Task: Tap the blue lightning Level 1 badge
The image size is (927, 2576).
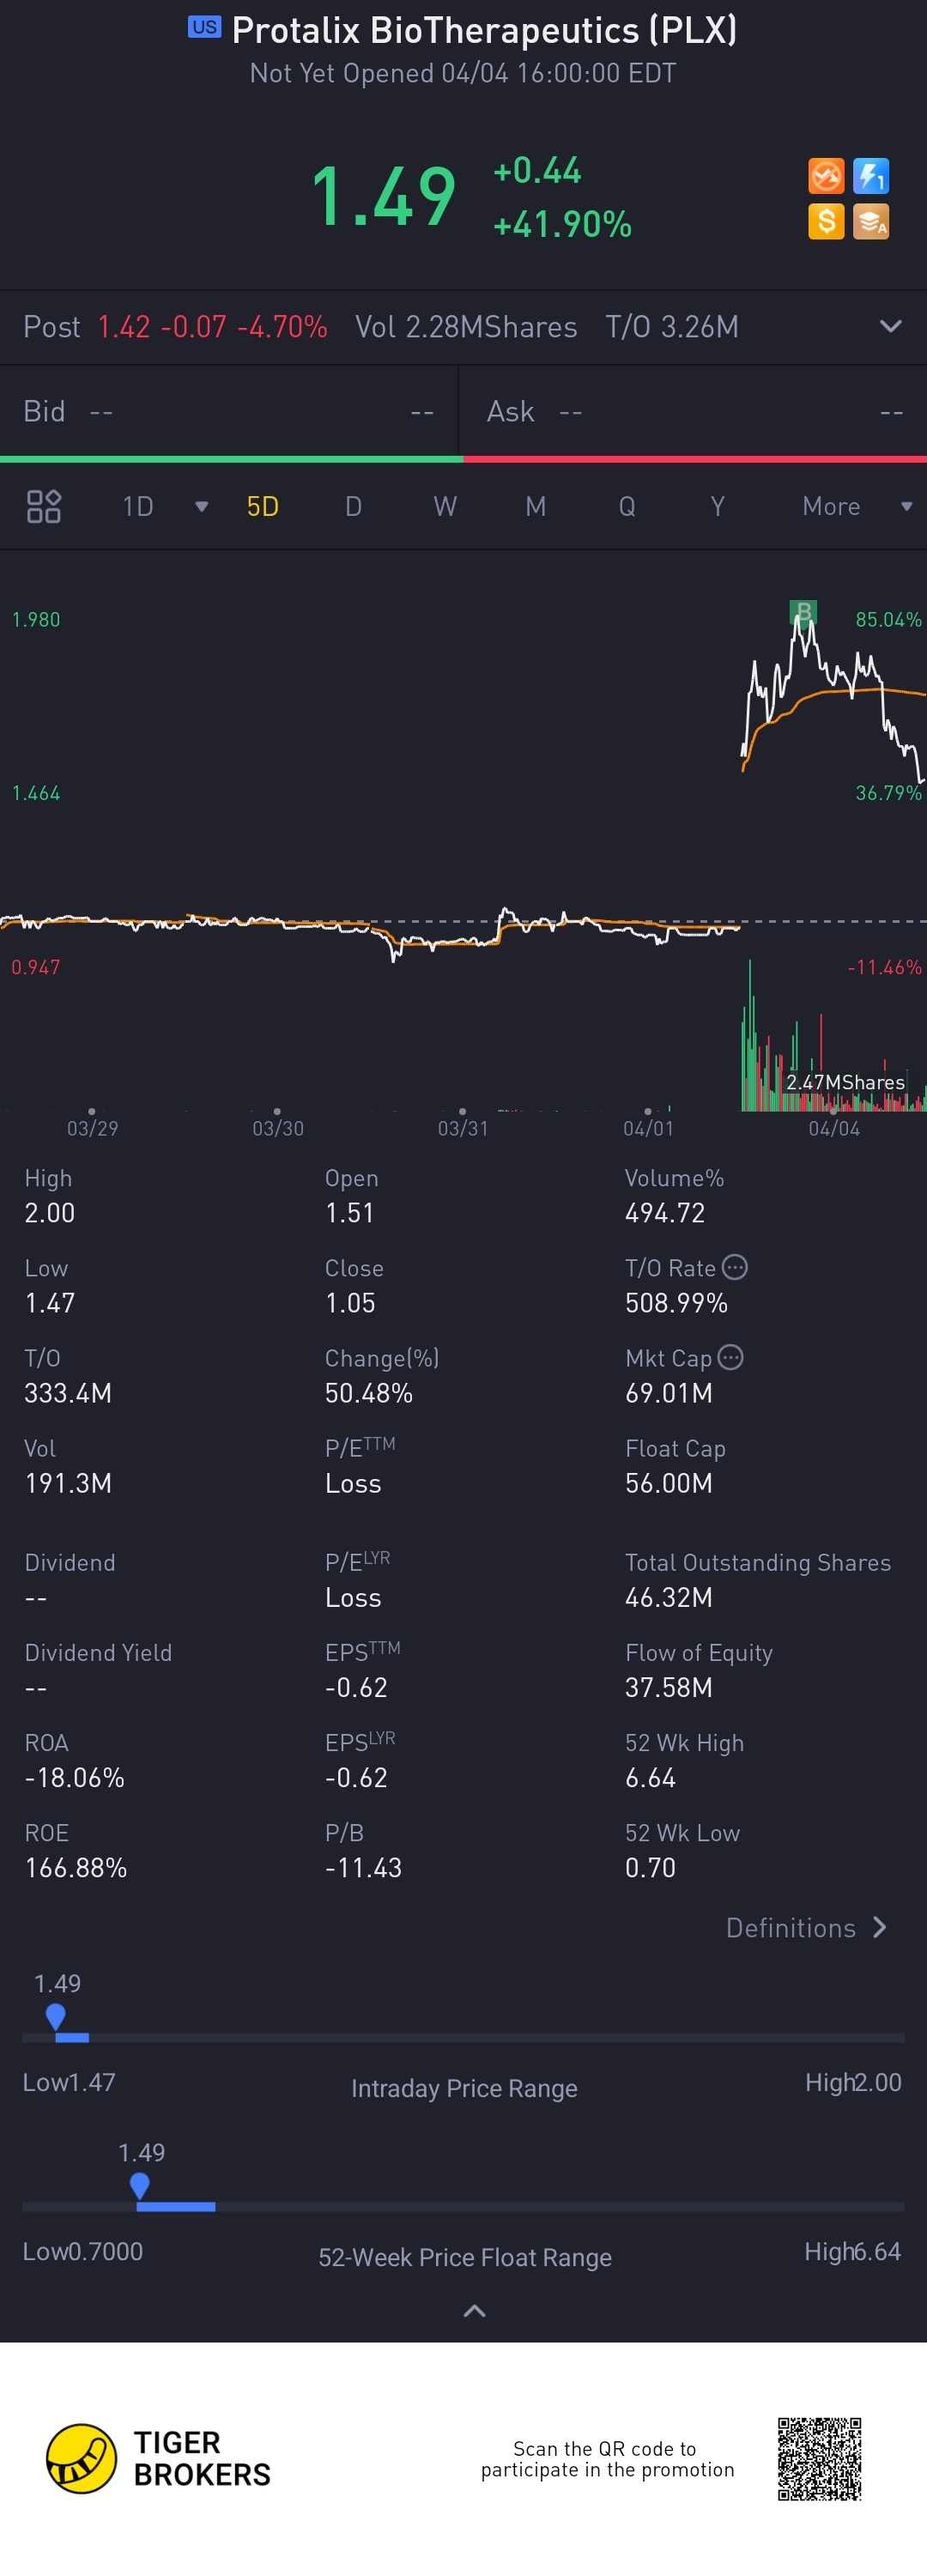Action: coord(871,177)
